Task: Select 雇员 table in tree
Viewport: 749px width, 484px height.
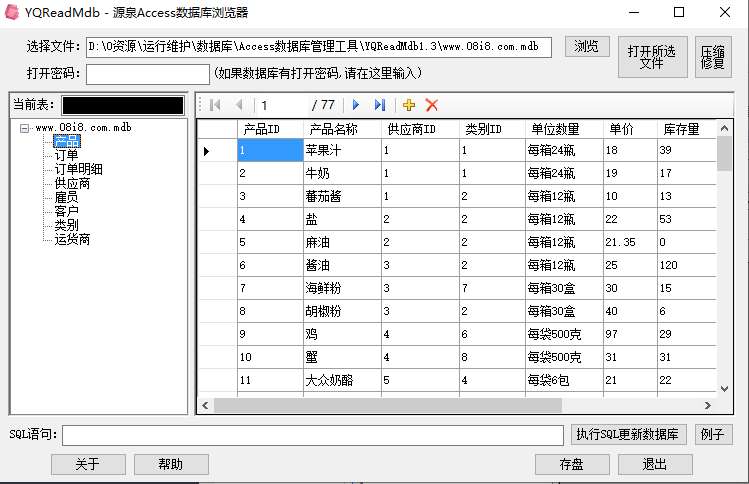Action: click(x=66, y=197)
